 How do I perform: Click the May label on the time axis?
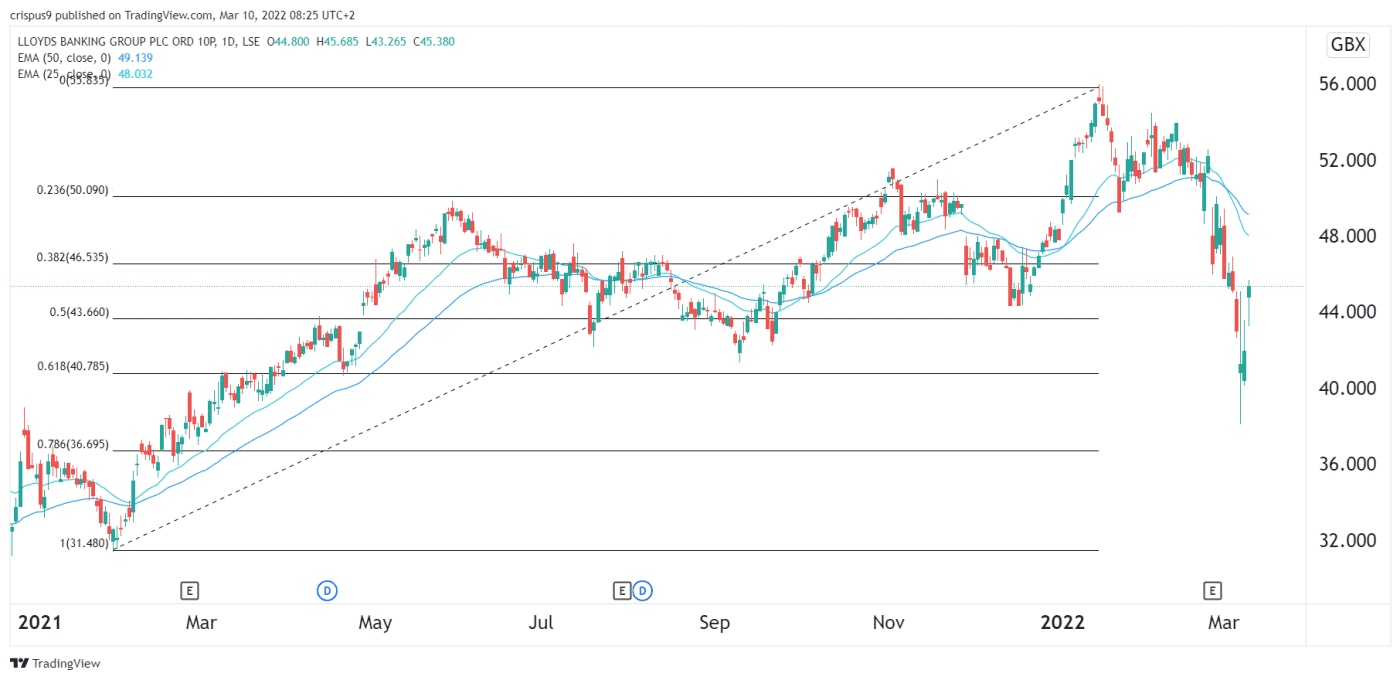pos(375,622)
